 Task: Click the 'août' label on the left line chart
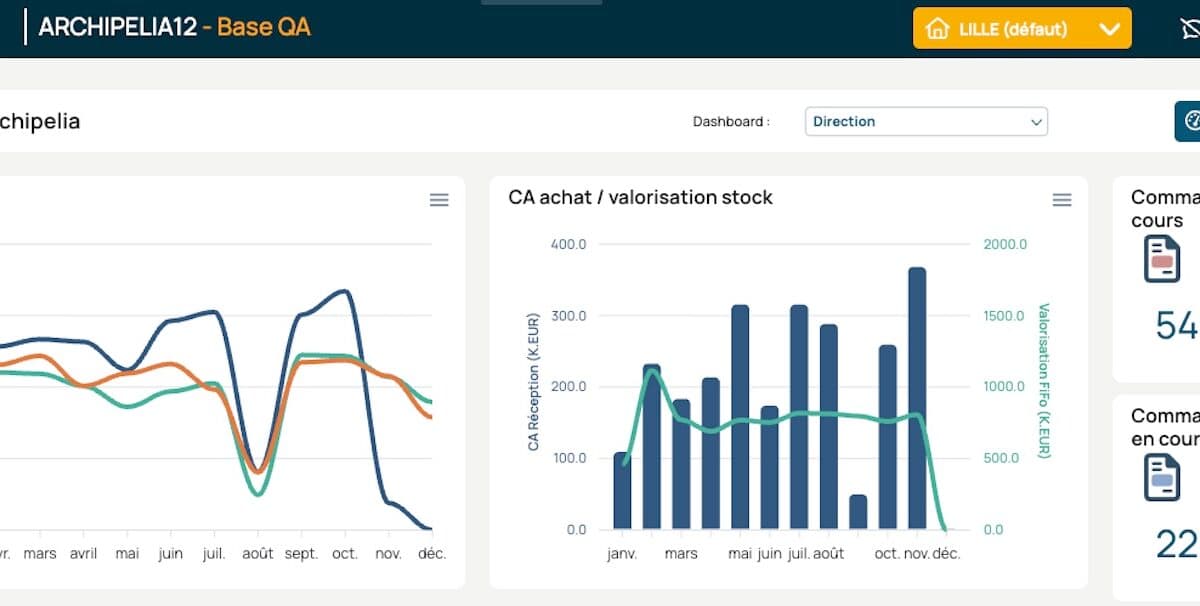pos(257,553)
